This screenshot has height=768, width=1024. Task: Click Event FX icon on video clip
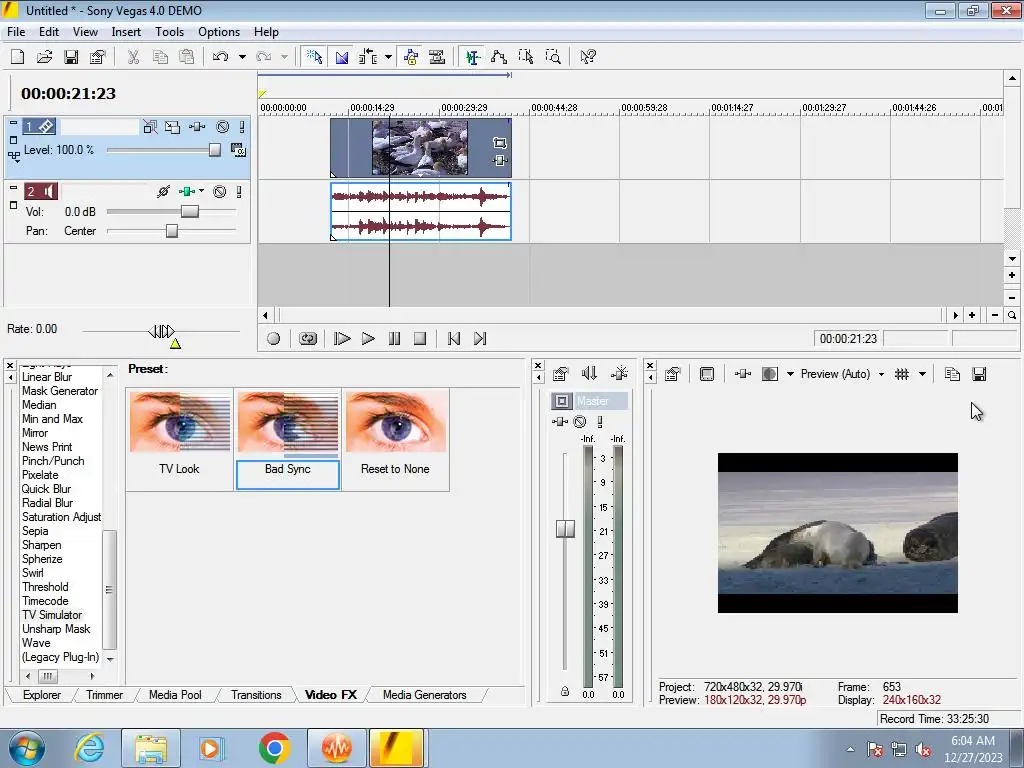point(500,160)
